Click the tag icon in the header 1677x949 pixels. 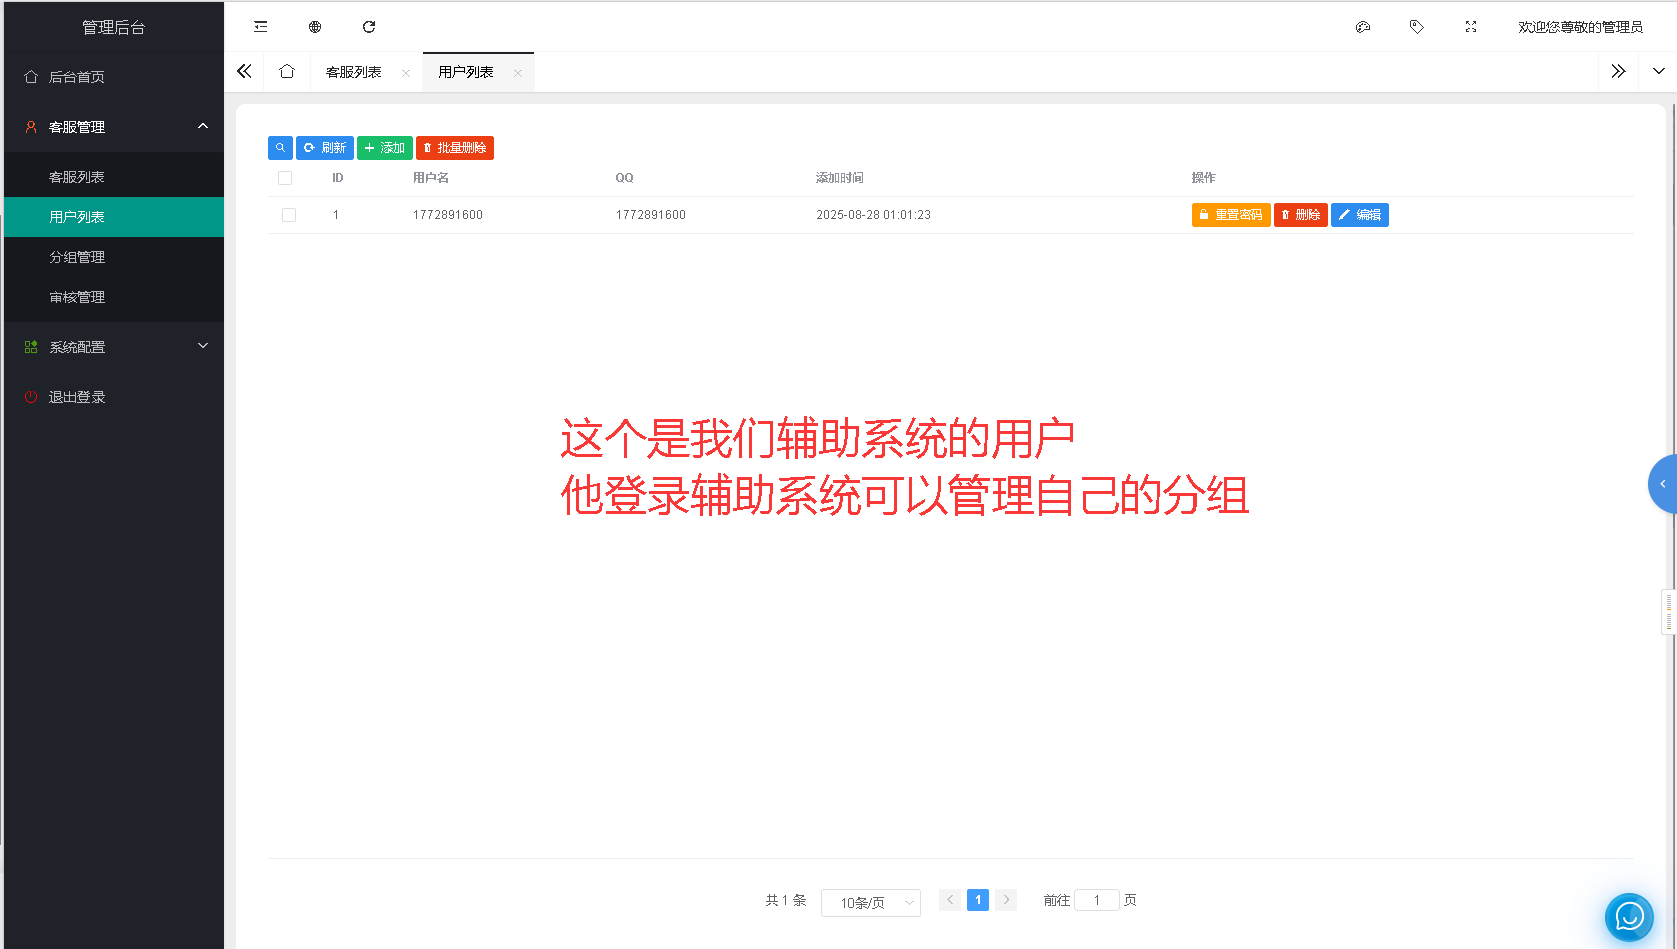[1416, 26]
